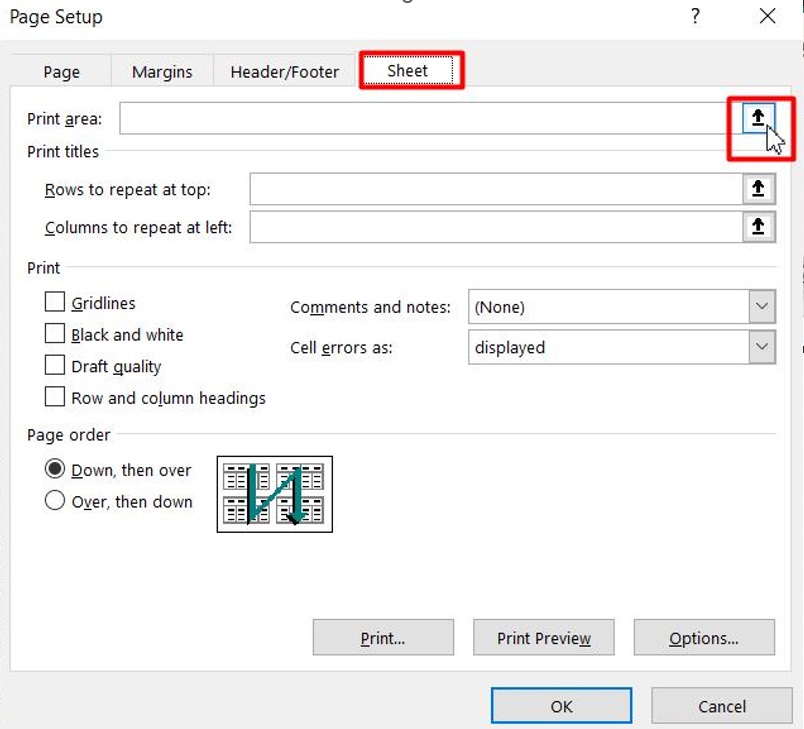Open Print Preview

(x=544, y=637)
